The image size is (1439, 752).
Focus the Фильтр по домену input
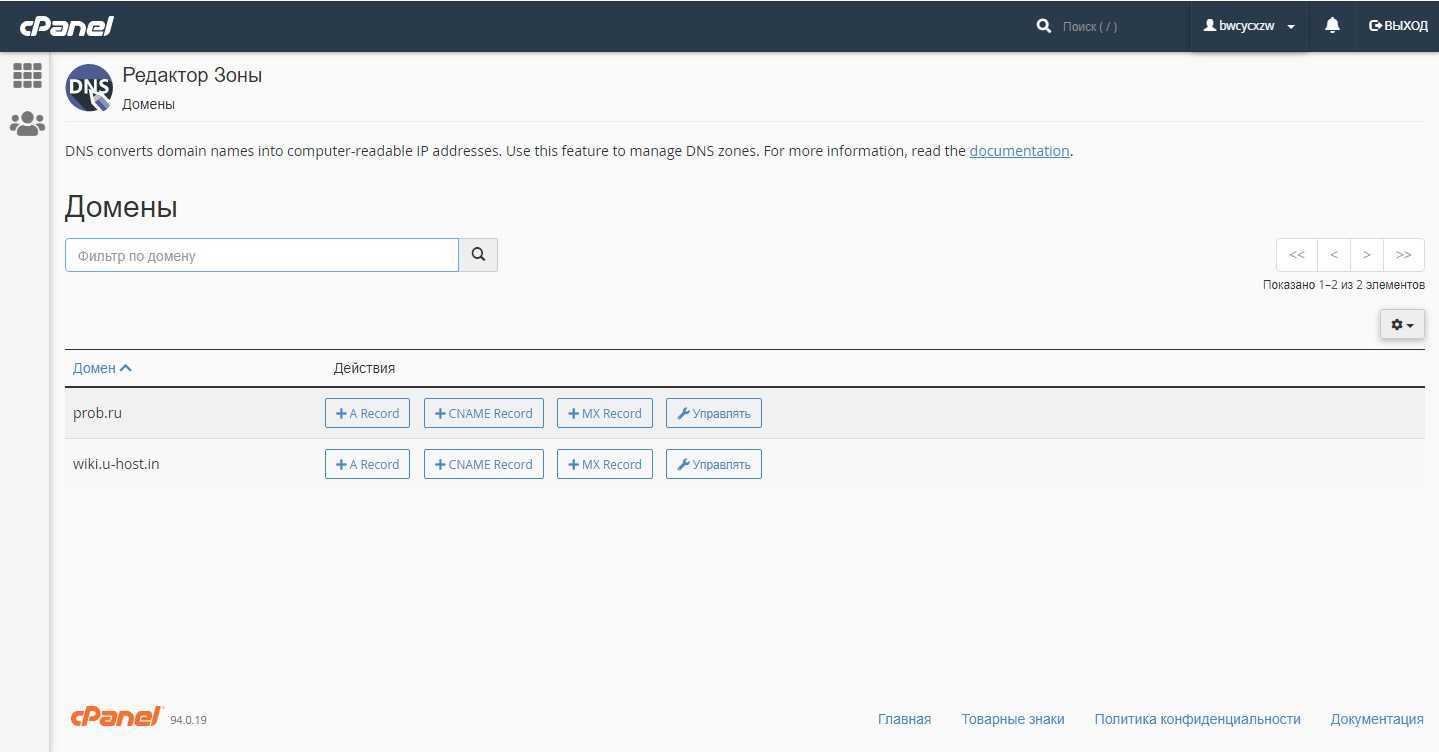pyautogui.click(x=262, y=255)
